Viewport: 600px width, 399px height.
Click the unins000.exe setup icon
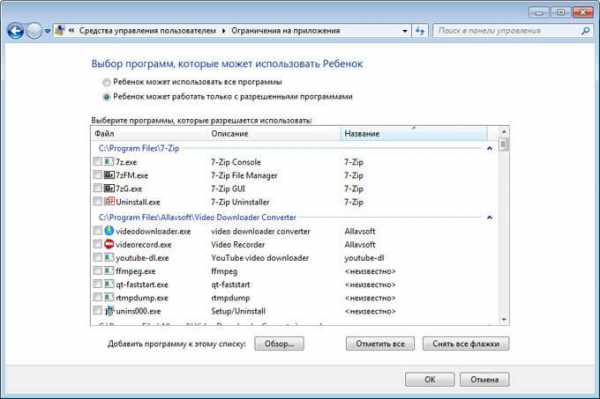[x=109, y=311]
